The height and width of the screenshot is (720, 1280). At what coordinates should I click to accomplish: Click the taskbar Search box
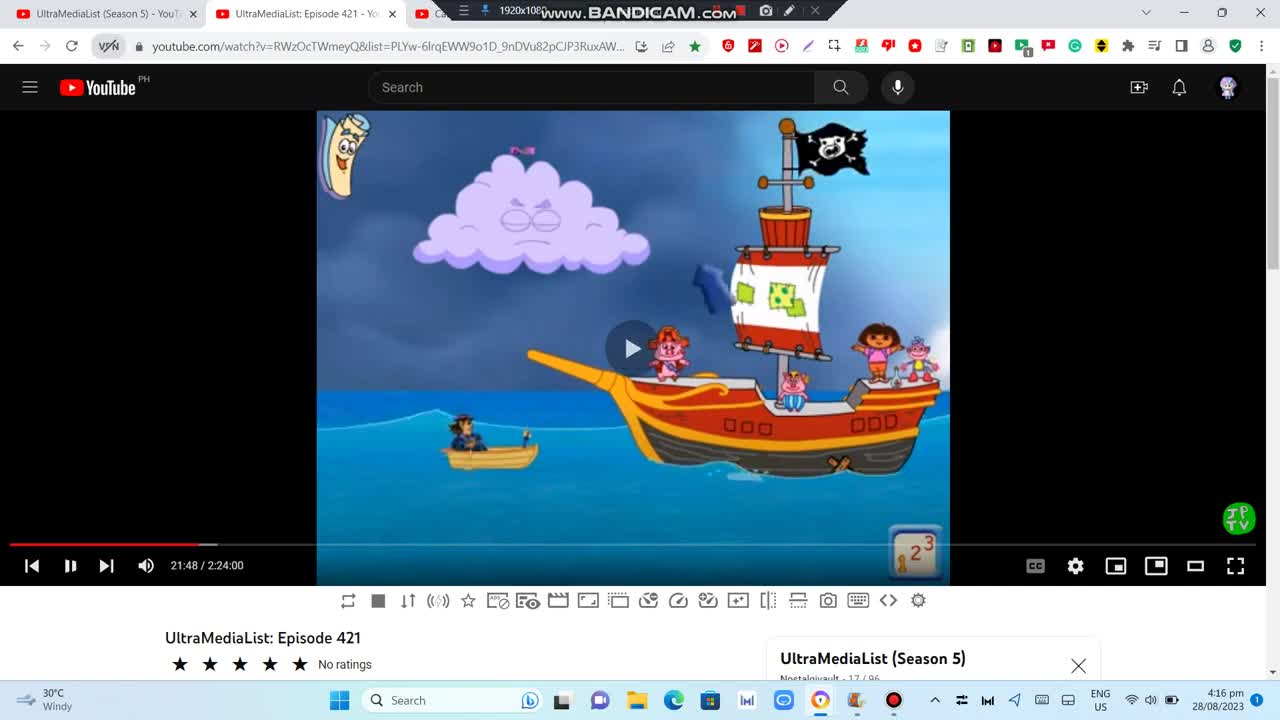point(451,700)
